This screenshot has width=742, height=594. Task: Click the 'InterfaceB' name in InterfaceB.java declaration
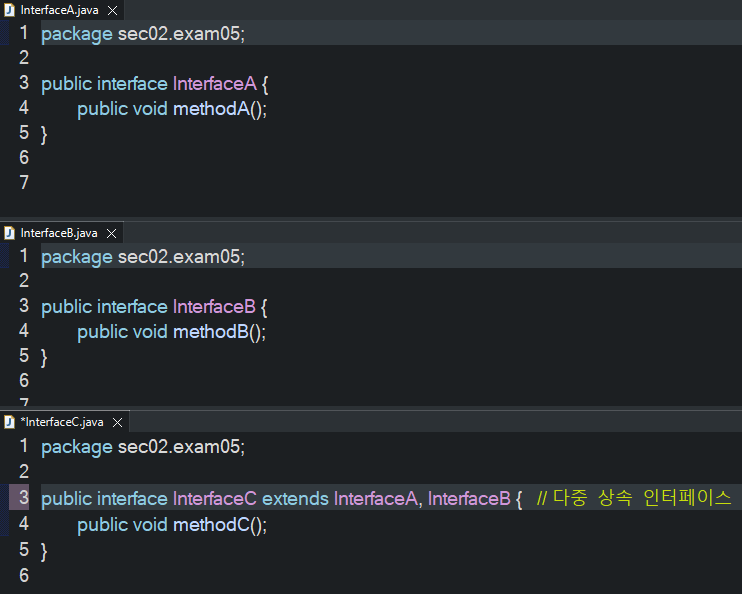(x=214, y=307)
